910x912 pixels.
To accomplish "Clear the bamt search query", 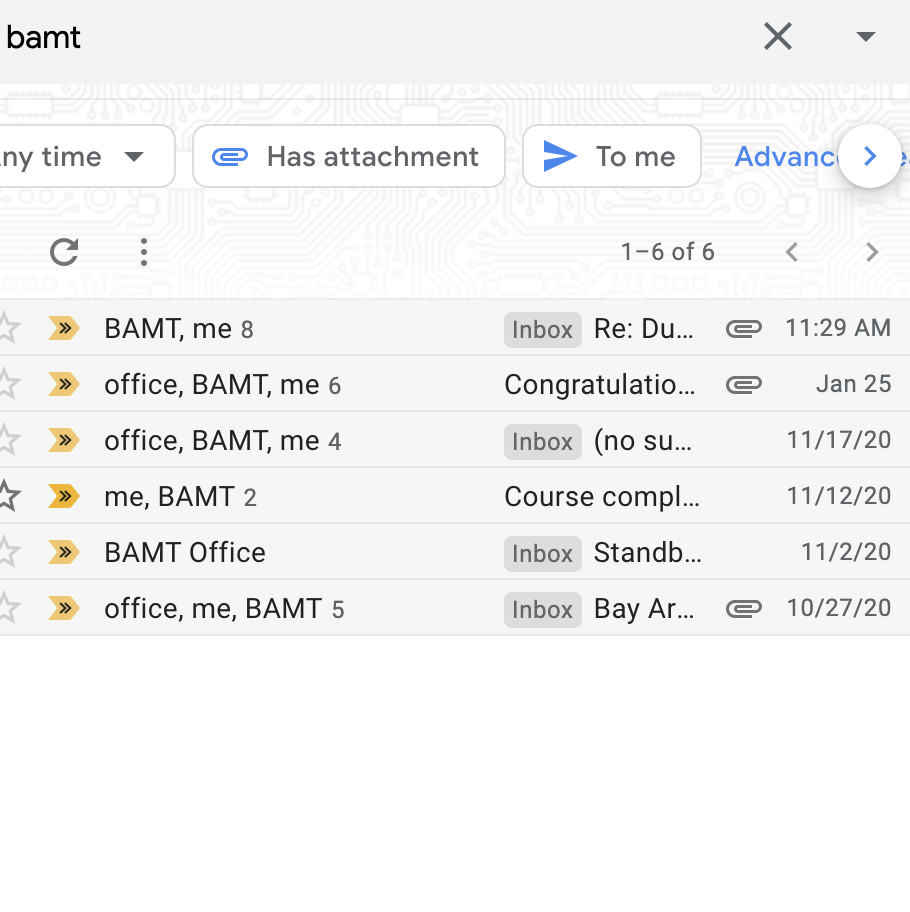I will pyautogui.click(x=777, y=37).
